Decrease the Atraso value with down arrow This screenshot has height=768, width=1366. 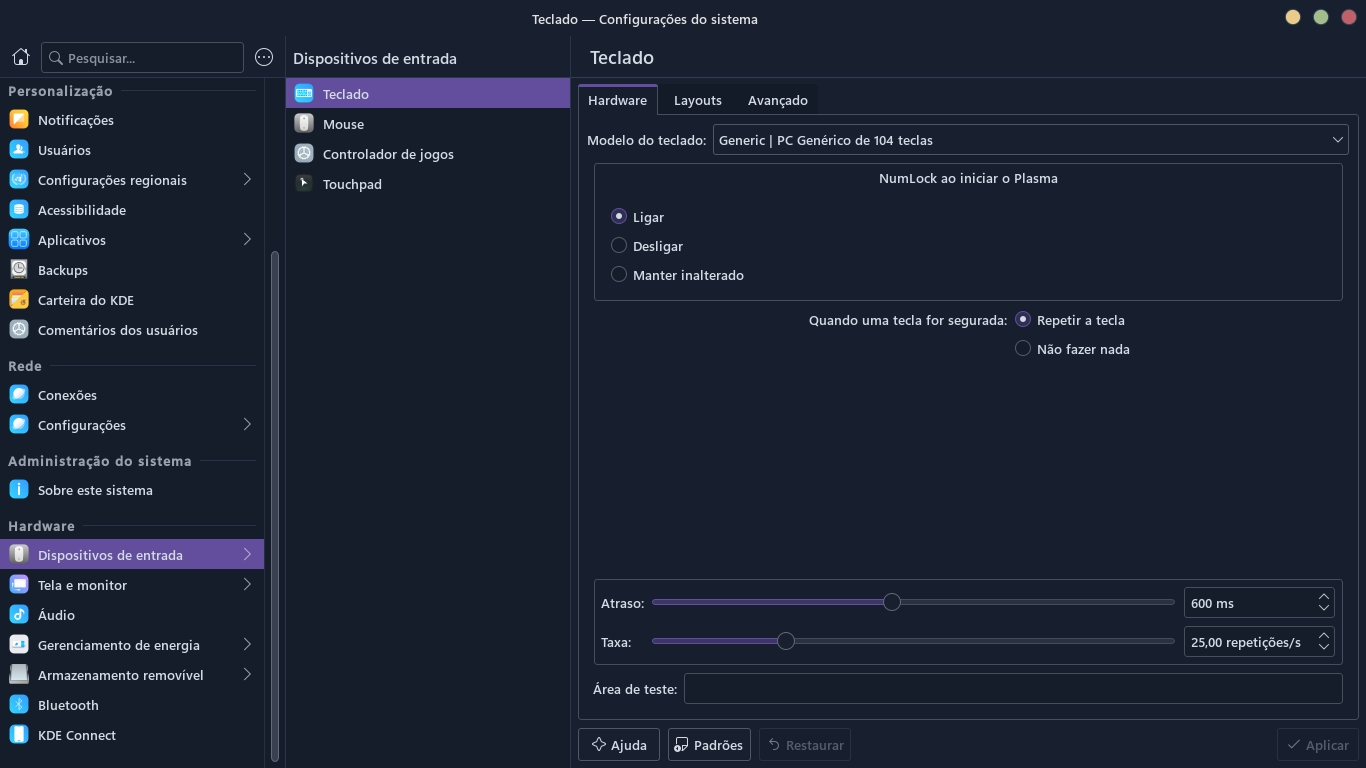[1324, 608]
